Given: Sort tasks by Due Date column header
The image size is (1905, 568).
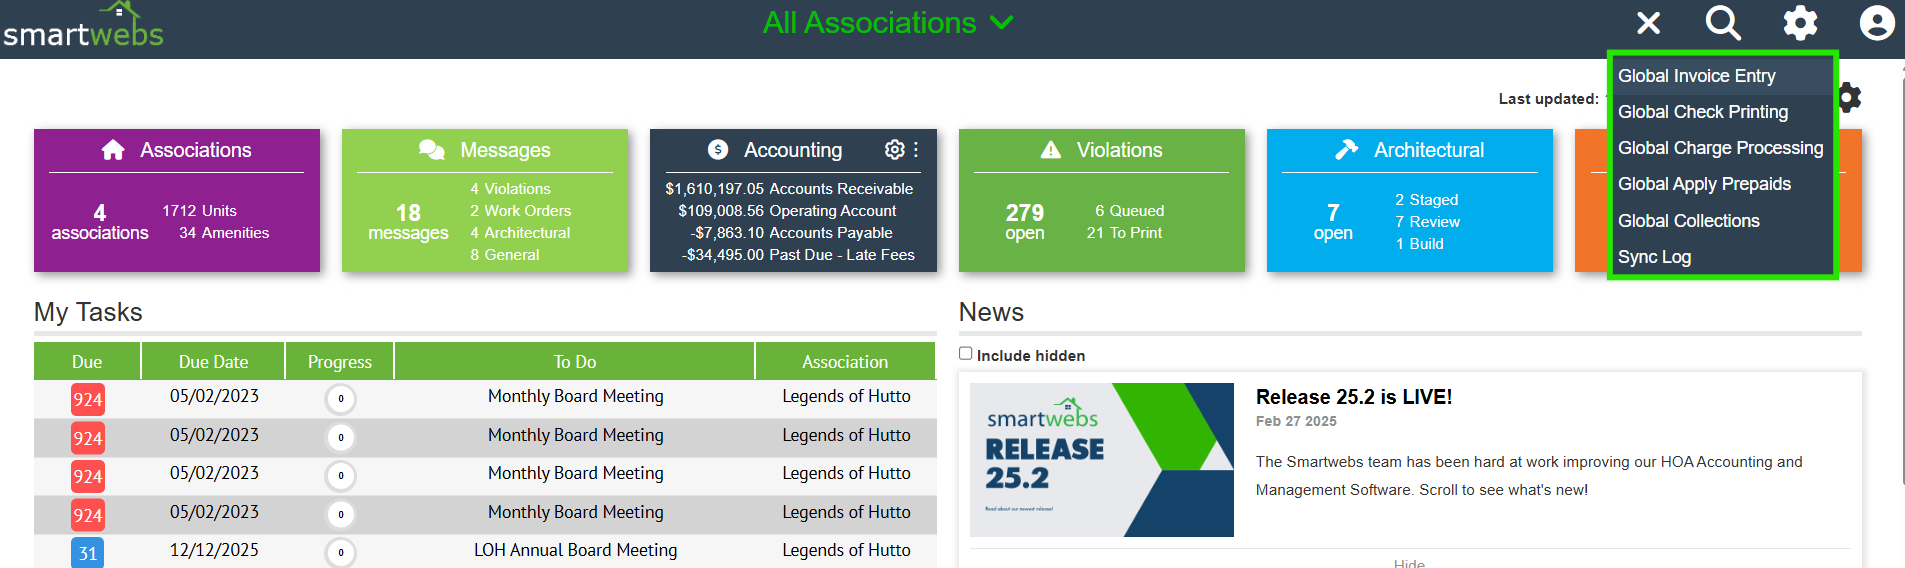Looking at the screenshot, I should [213, 362].
